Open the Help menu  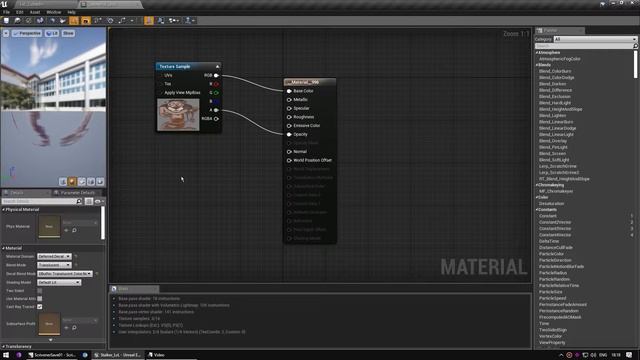tap(71, 12)
